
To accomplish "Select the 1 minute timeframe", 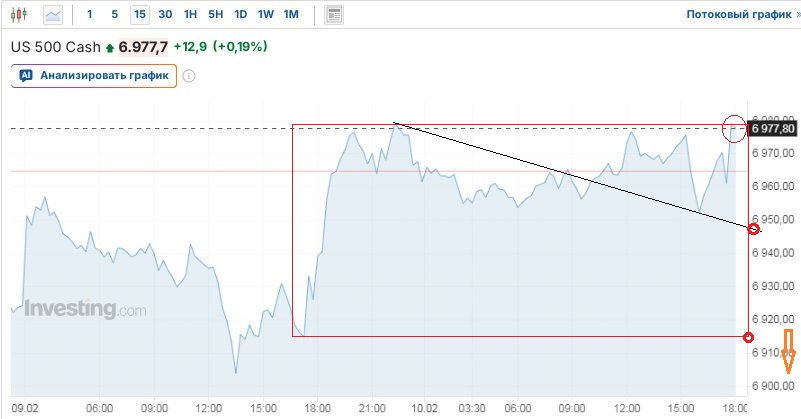I will click(90, 15).
